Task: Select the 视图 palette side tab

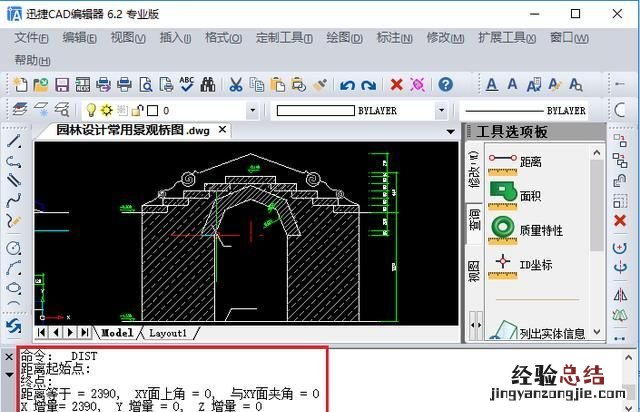Action: pos(474,271)
